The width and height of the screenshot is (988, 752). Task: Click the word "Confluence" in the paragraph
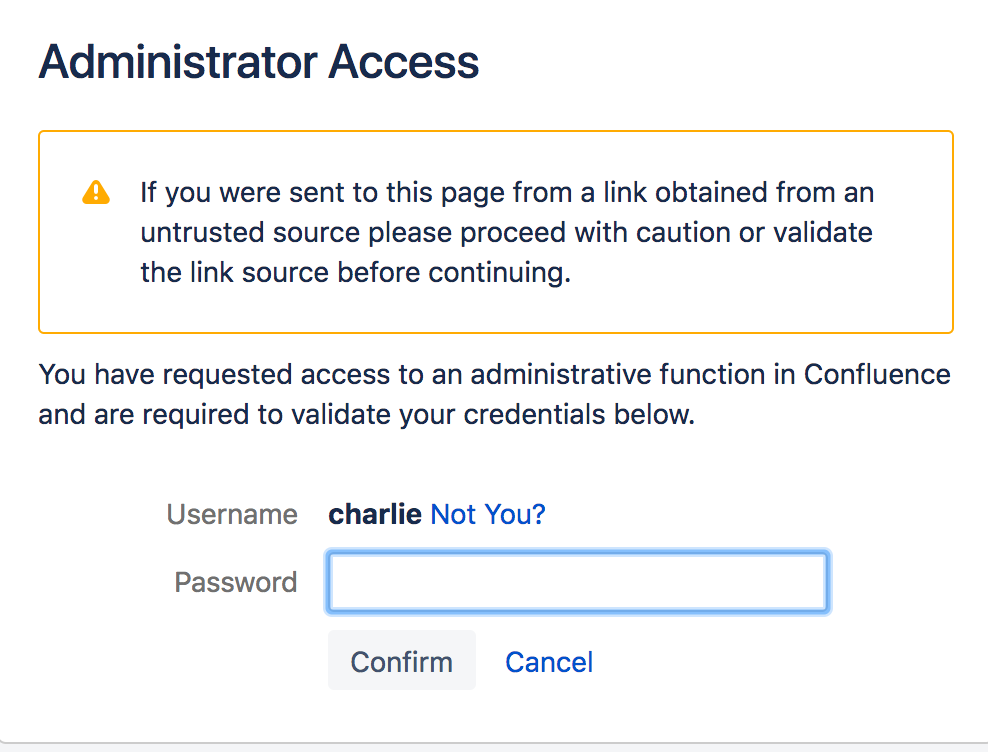click(877, 374)
